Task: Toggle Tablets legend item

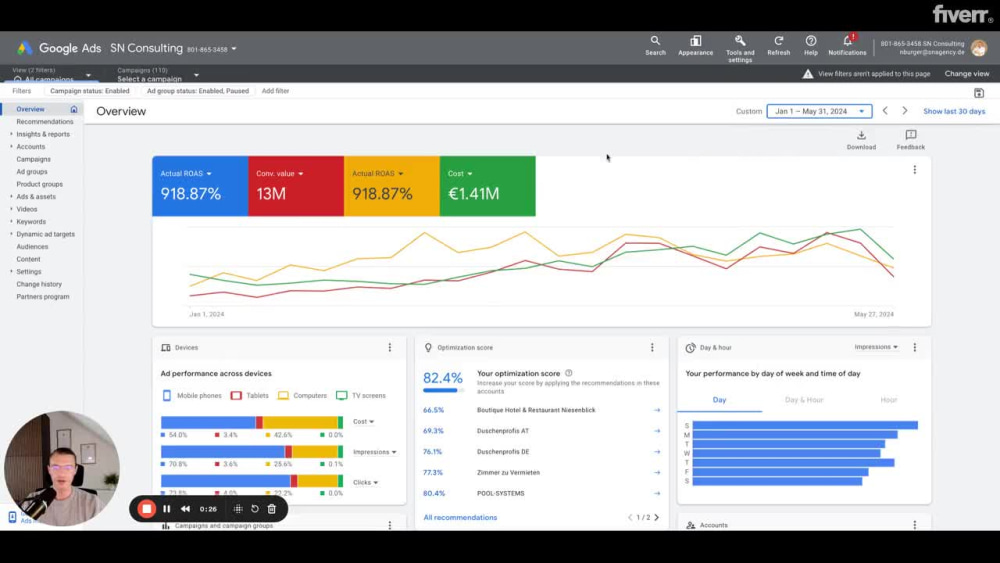Action: click(x=250, y=395)
